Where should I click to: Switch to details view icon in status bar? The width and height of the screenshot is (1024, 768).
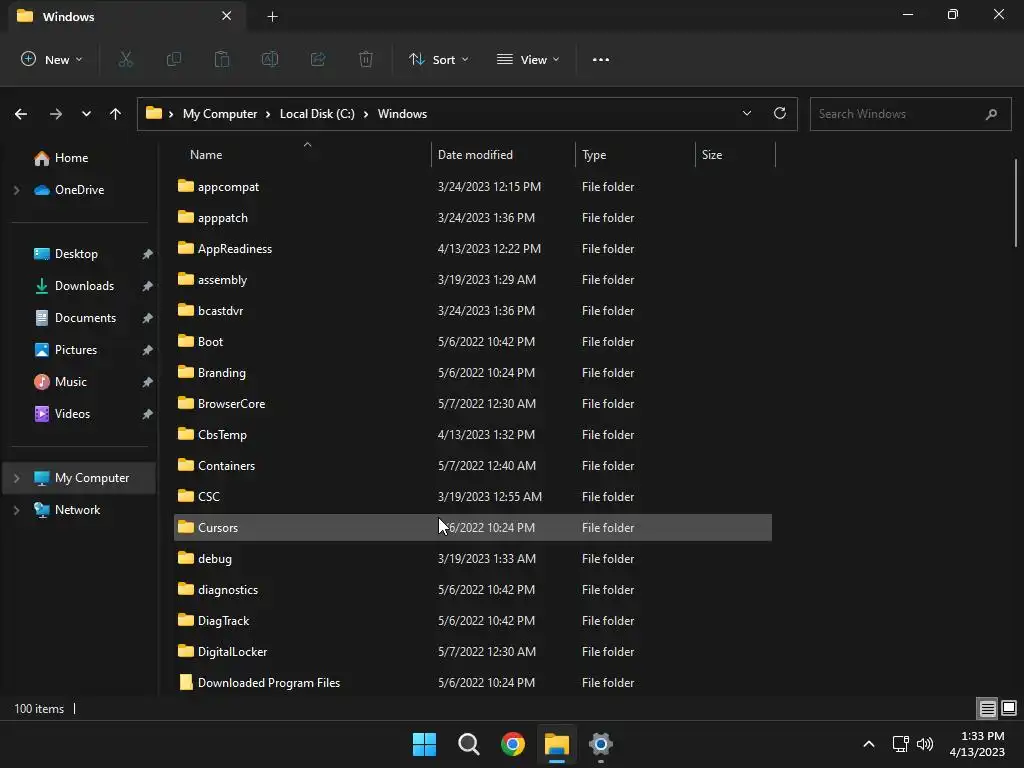coord(987,708)
